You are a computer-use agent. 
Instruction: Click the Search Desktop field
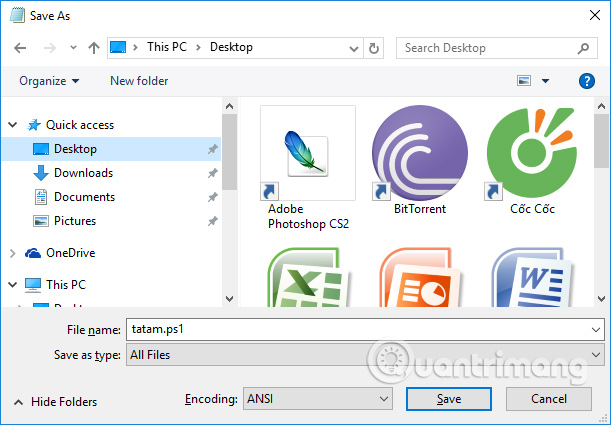point(496,48)
